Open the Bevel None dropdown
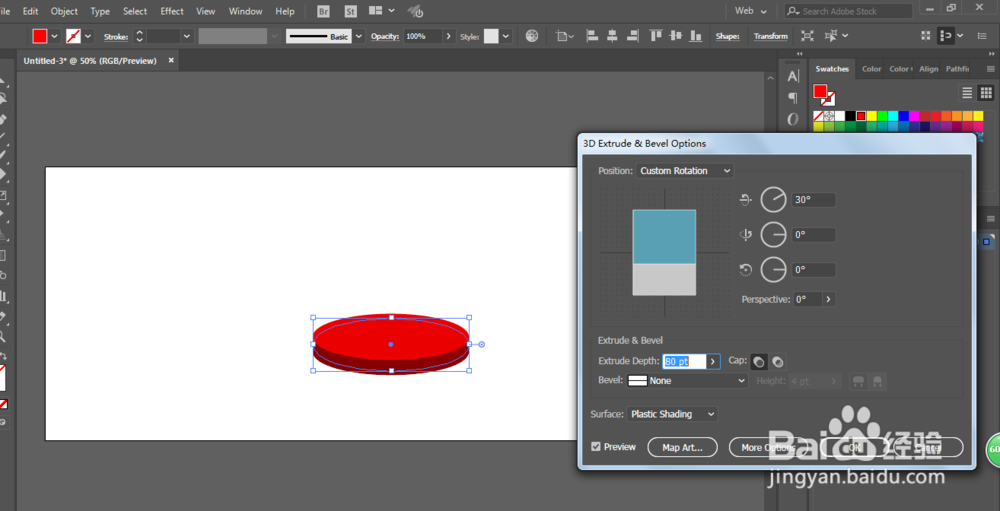Image resolution: width=1000 pixels, height=511 pixels. (x=688, y=381)
